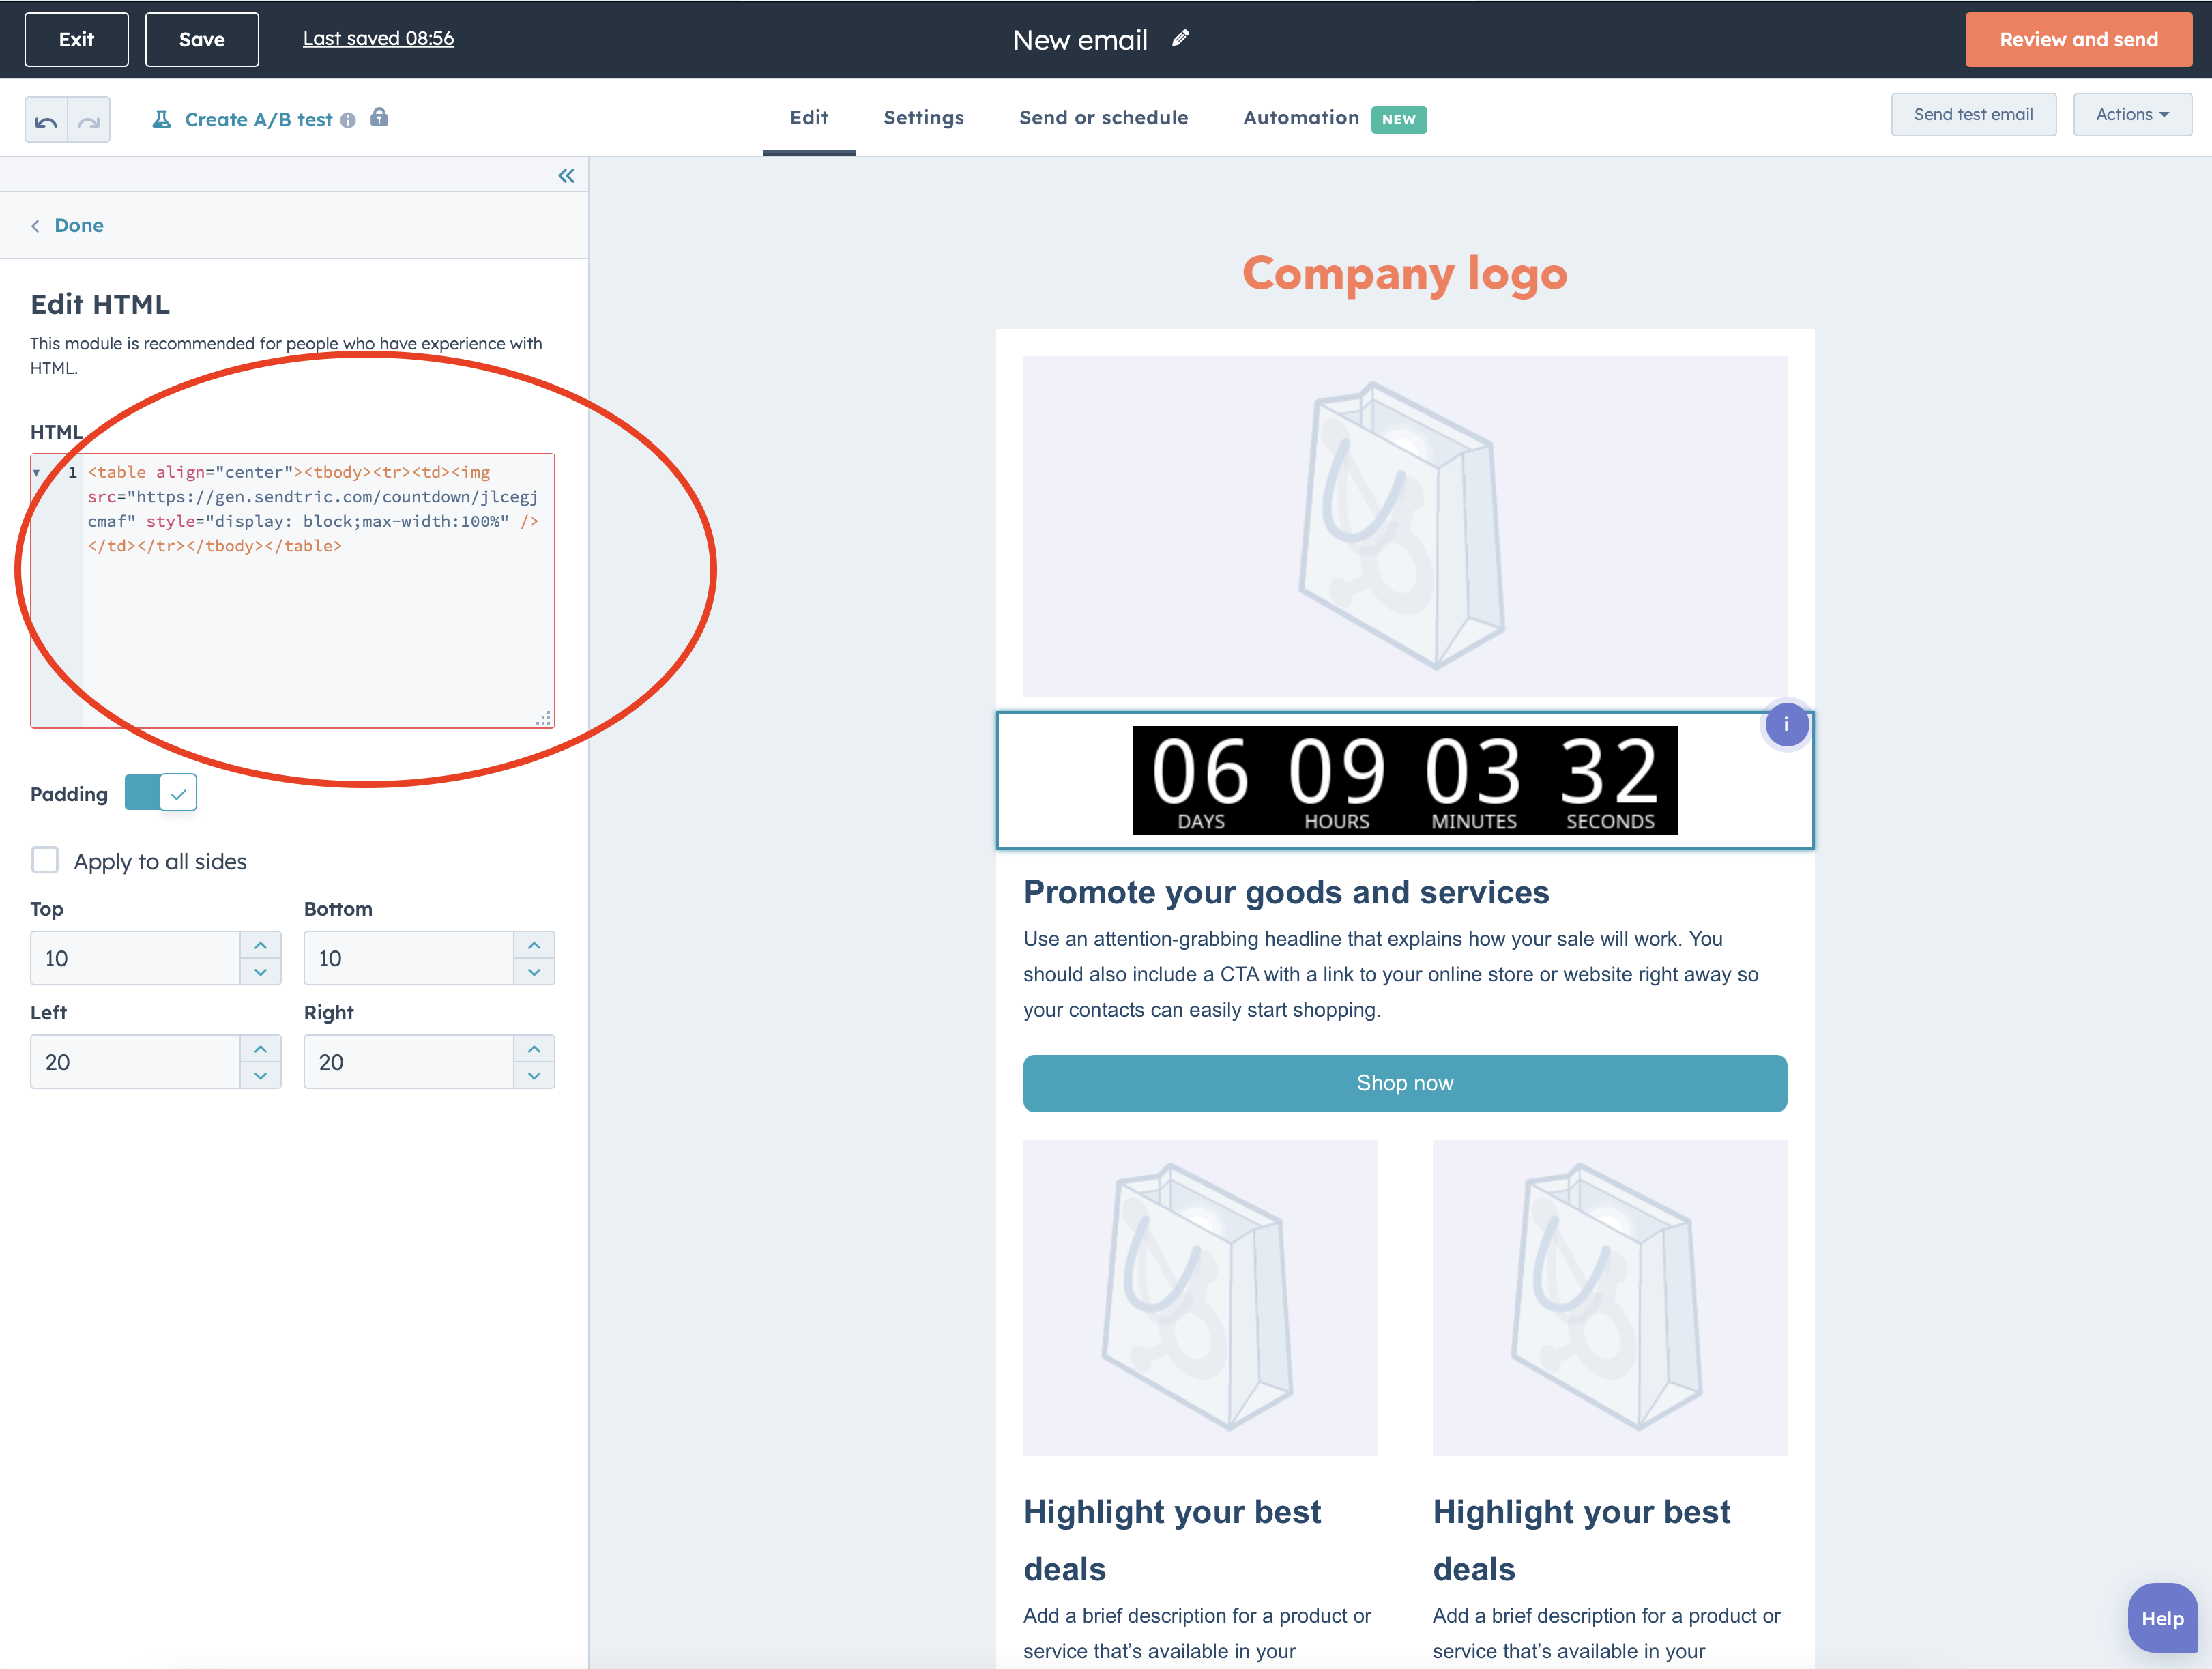Click the redo arrow icon
This screenshot has width=2212, height=1669.
(x=89, y=121)
